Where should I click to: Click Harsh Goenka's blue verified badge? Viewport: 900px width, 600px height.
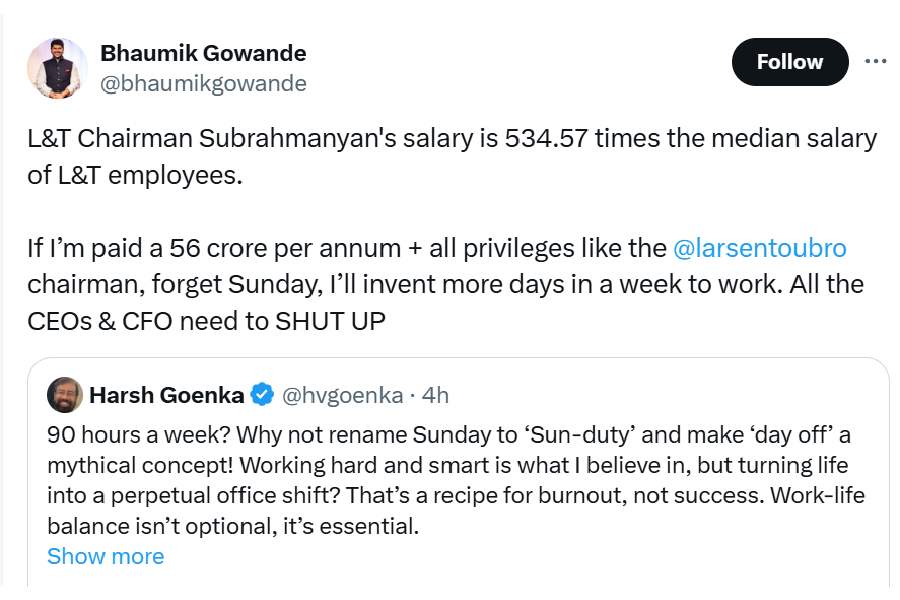(x=262, y=395)
